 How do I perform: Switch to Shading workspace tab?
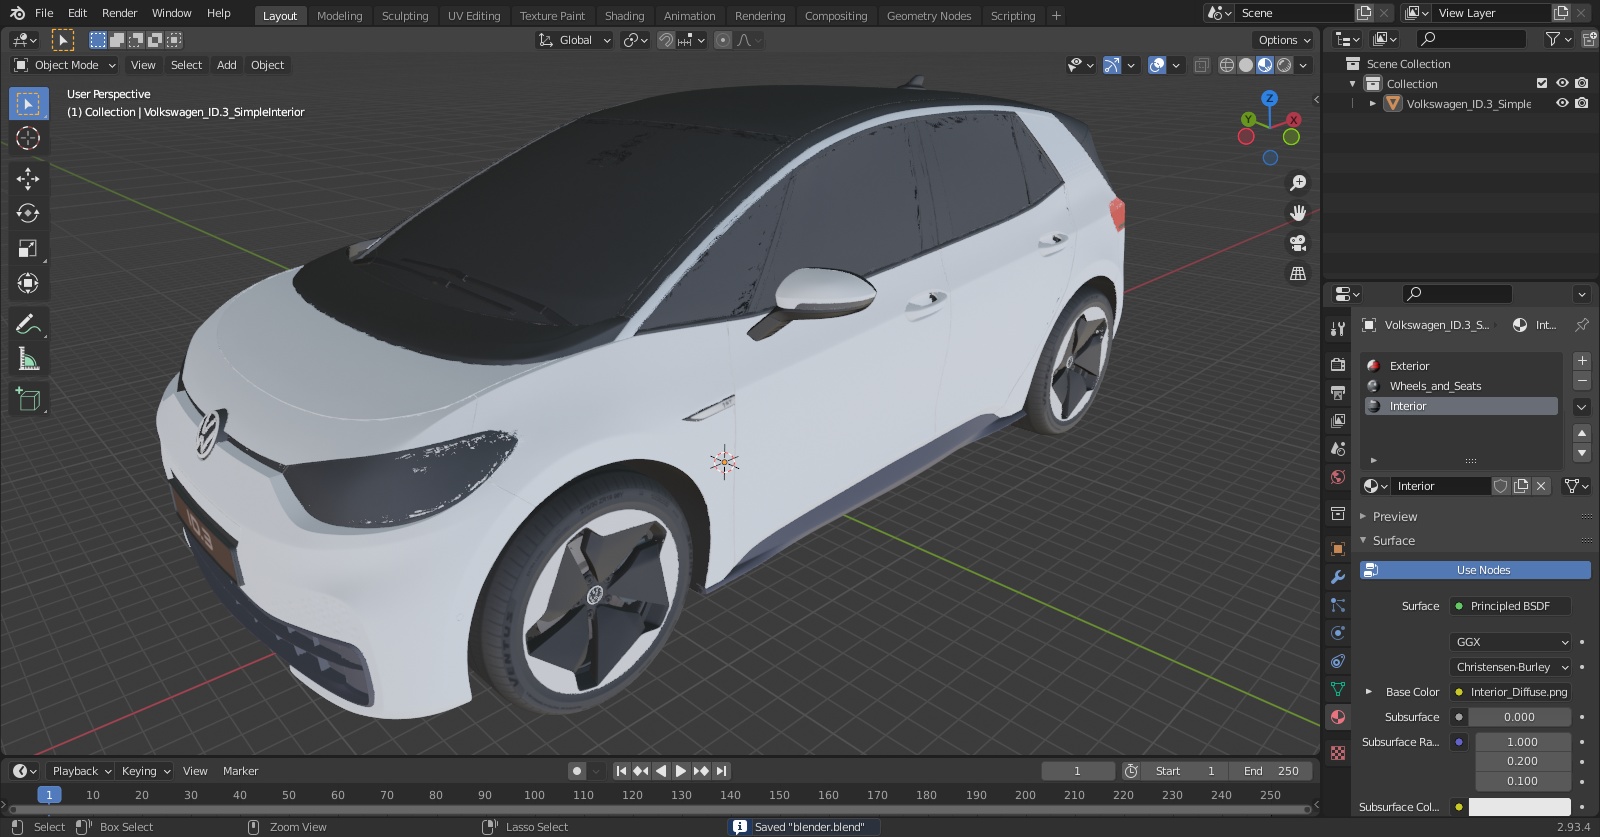624,16
